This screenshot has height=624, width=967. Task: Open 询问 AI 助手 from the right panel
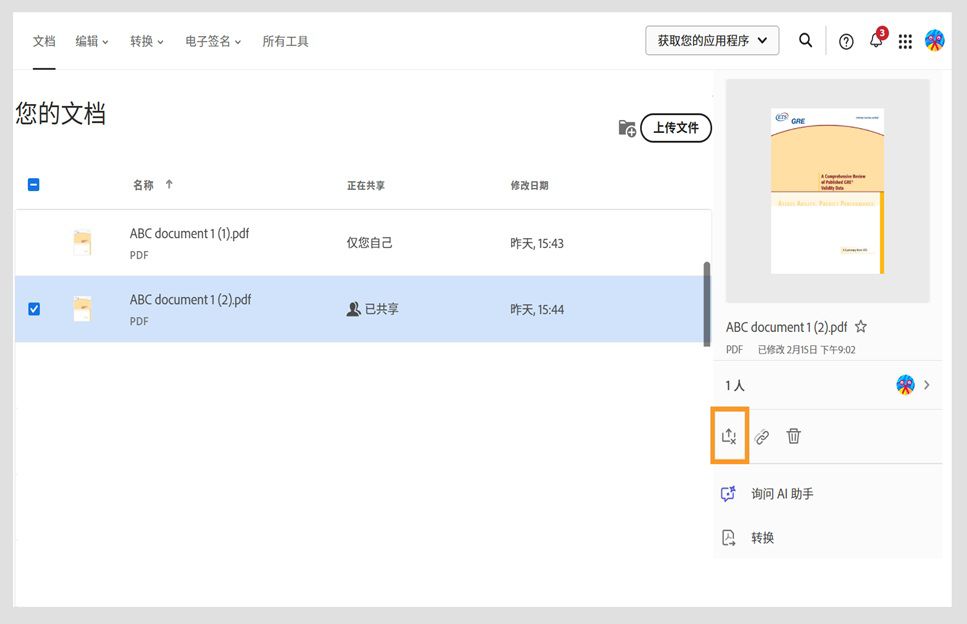coord(780,493)
